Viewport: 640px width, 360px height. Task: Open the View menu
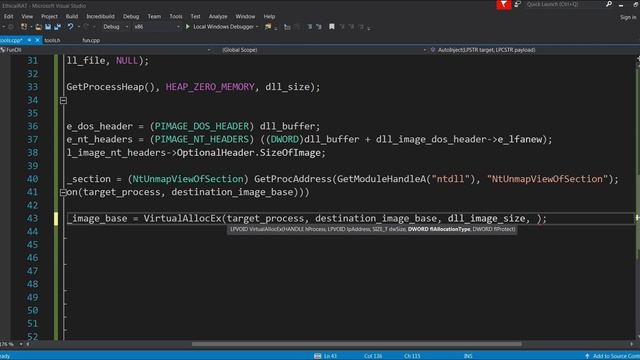[x=27, y=16]
